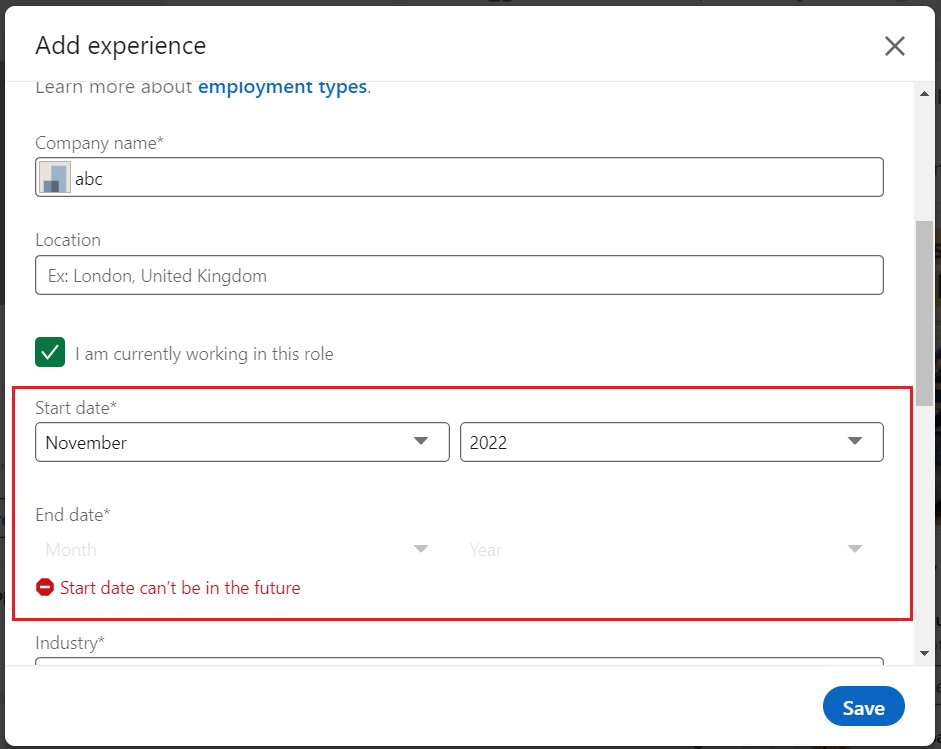The height and width of the screenshot is (749, 941).
Task: Save the experience entry
Action: pos(864,706)
